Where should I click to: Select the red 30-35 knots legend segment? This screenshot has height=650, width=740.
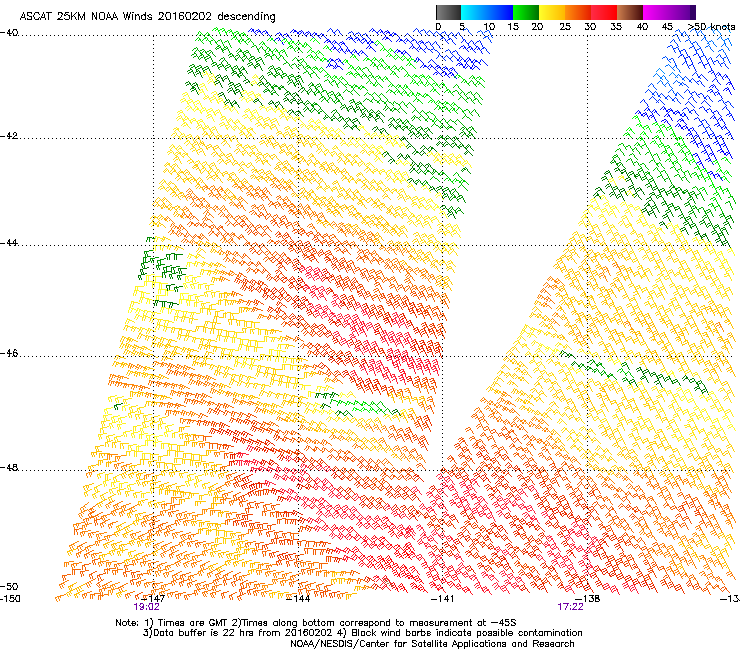coord(604,12)
